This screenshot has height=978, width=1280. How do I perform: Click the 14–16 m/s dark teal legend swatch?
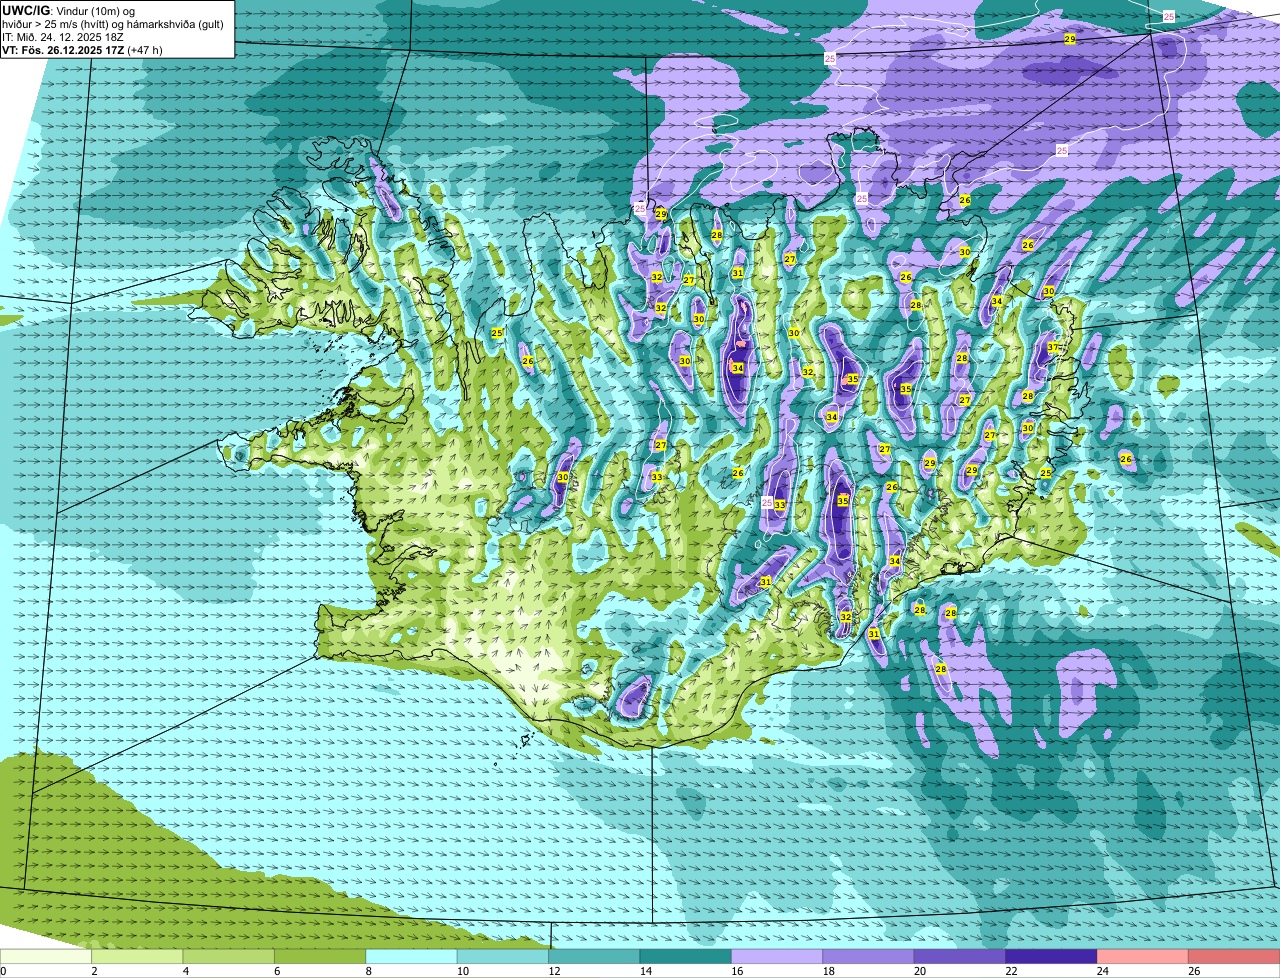pos(685,957)
